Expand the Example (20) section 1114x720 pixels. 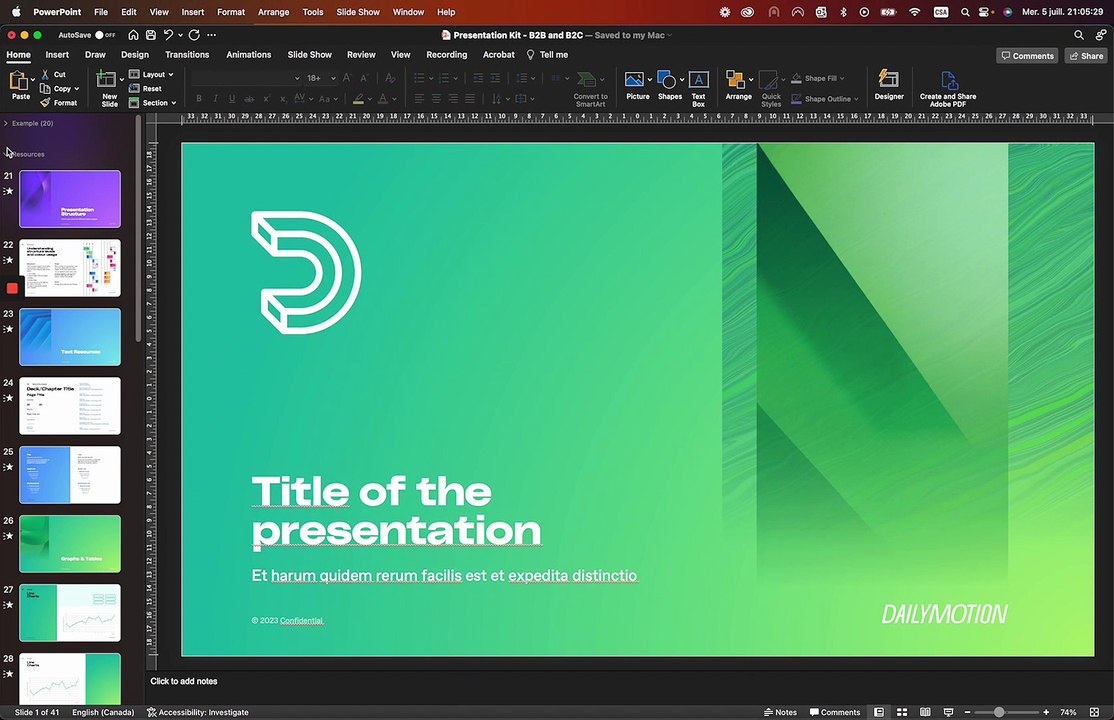pos(6,123)
